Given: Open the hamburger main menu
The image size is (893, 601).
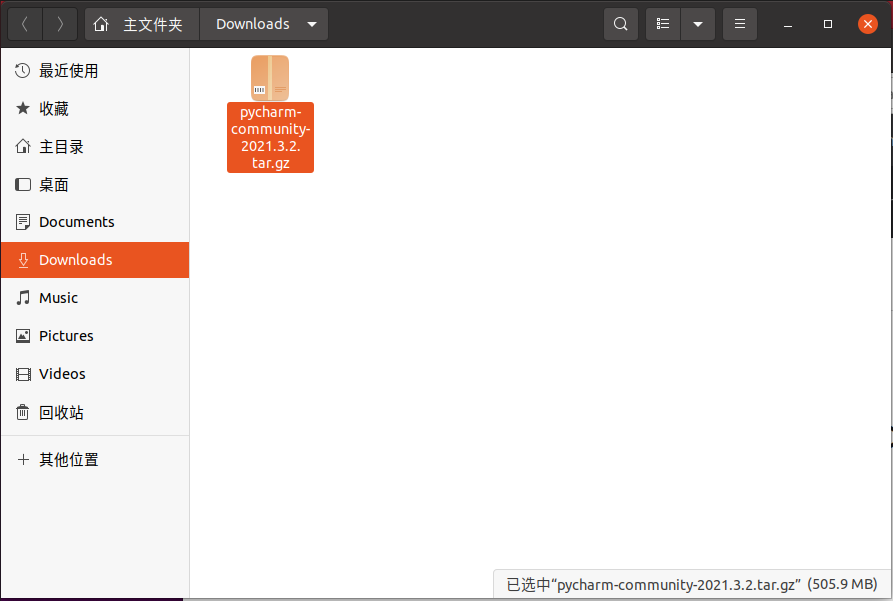Looking at the screenshot, I should coord(740,24).
